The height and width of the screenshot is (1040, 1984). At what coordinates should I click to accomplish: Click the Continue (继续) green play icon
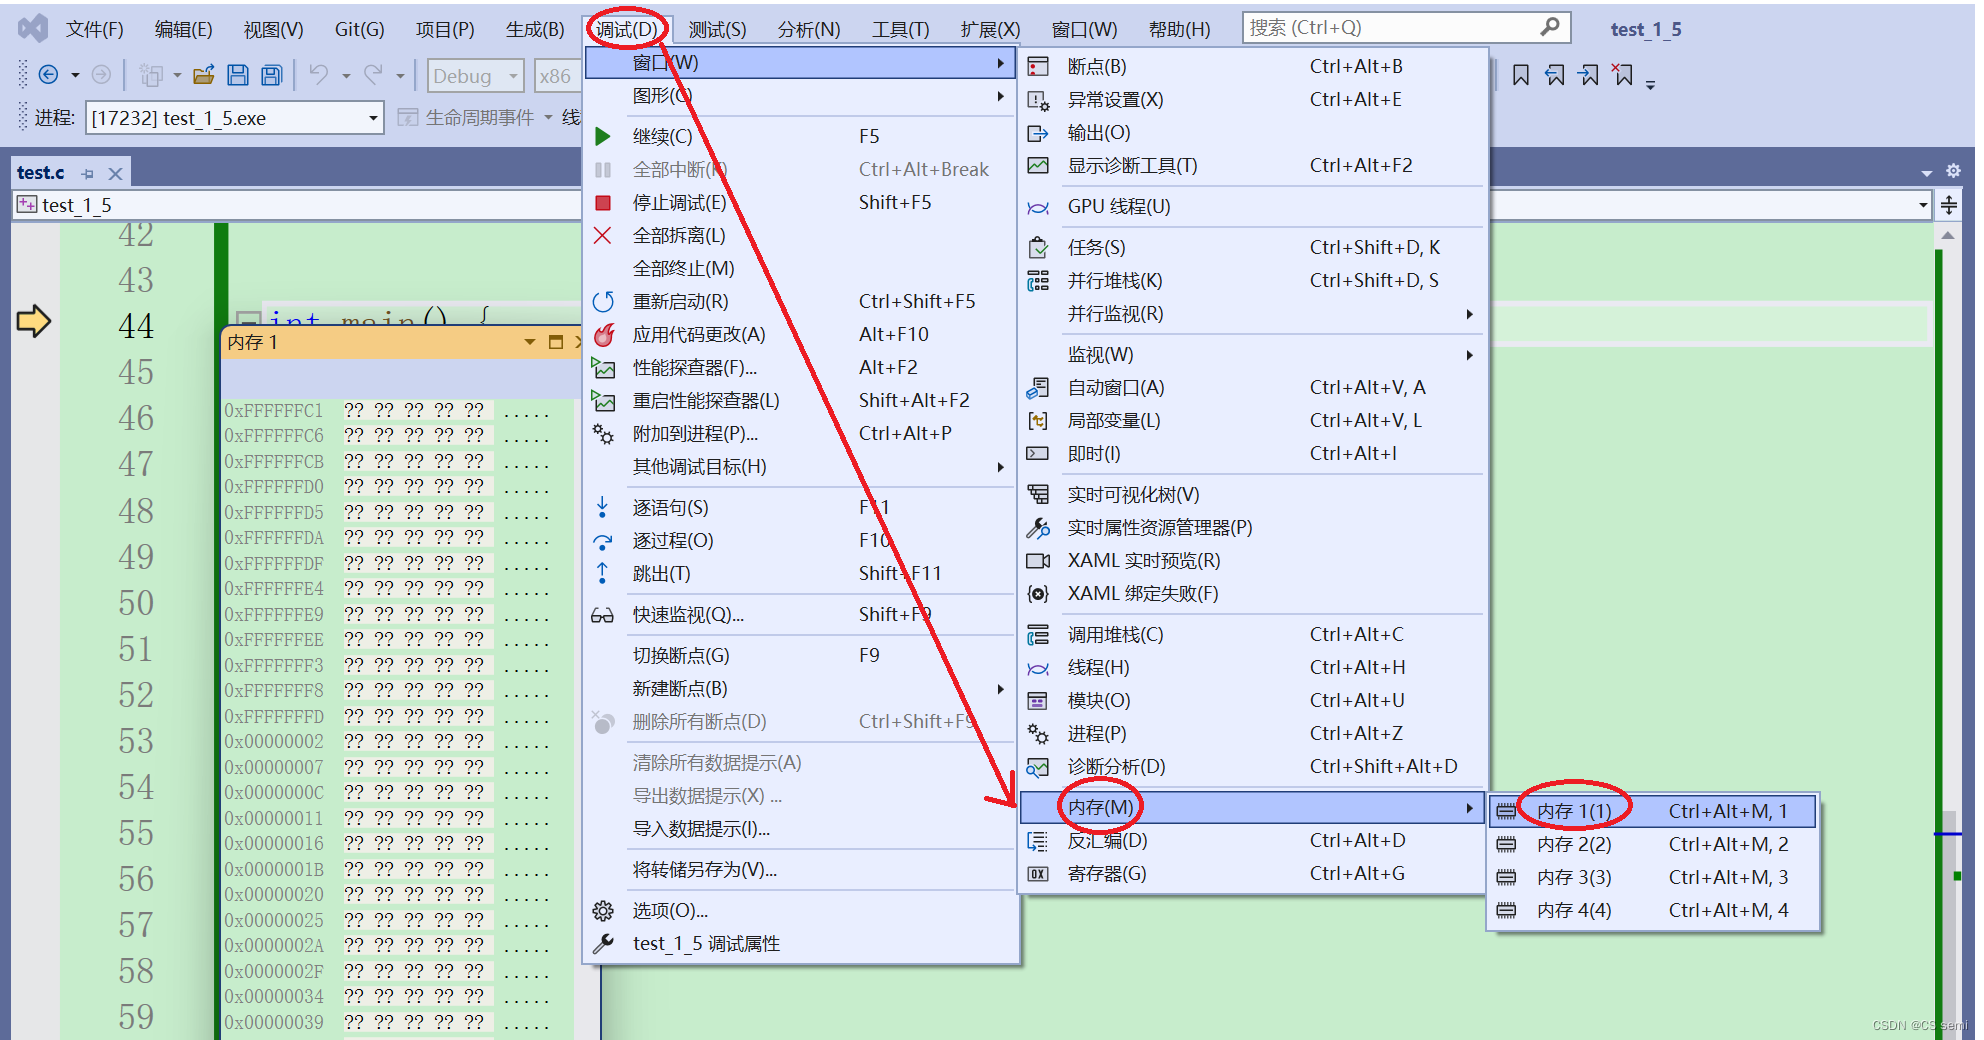coord(602,136)
